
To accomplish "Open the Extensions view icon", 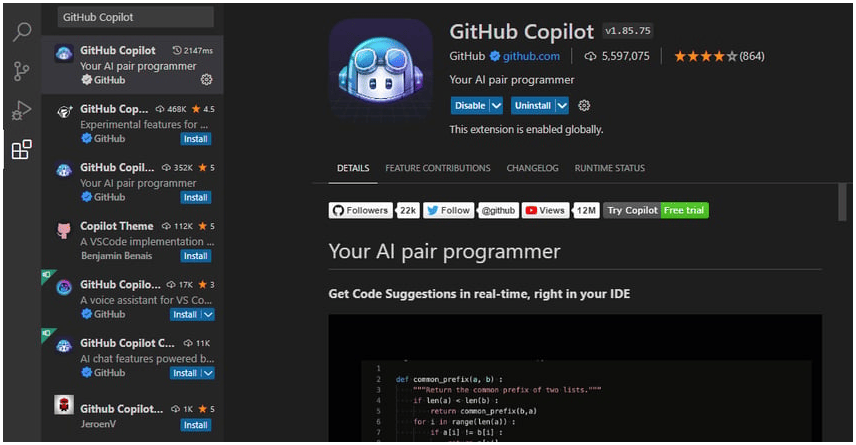I will click(x=22, y=149).
